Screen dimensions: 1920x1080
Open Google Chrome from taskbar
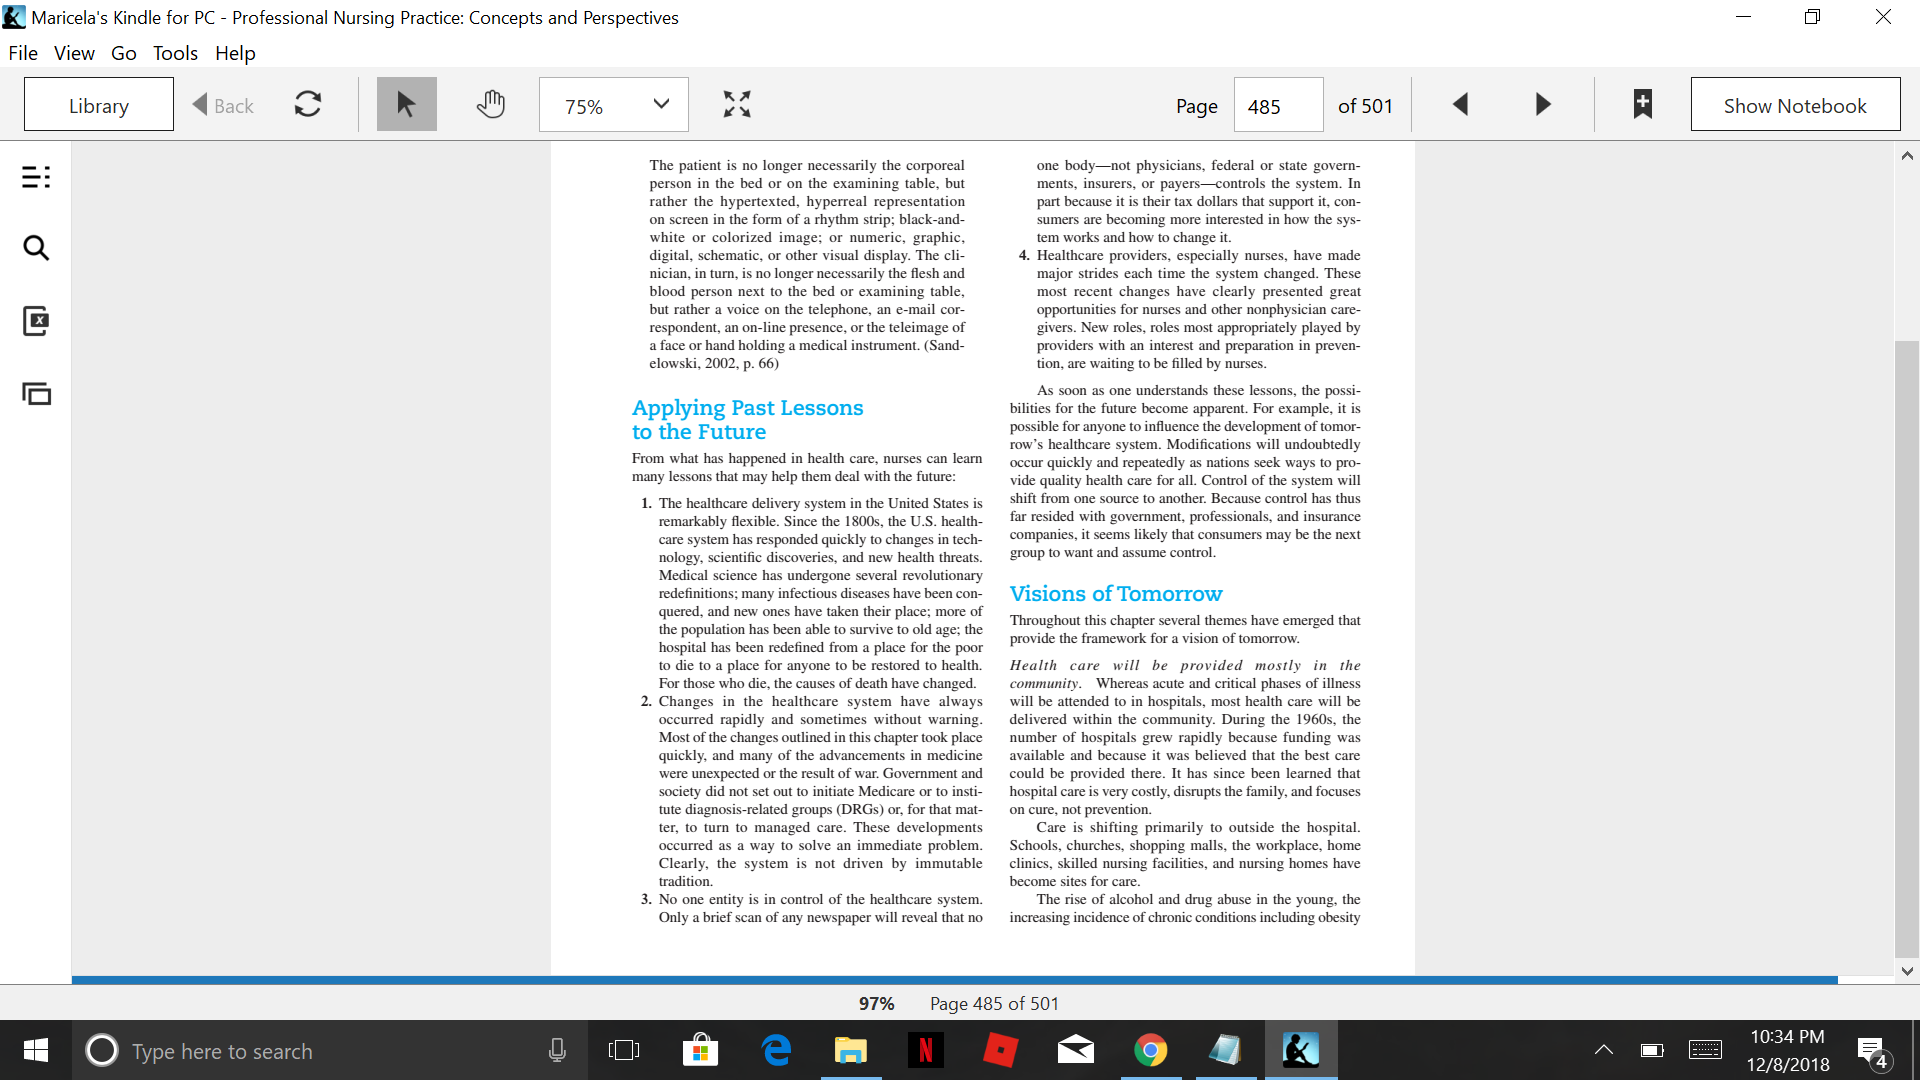coord(1151,1050)
